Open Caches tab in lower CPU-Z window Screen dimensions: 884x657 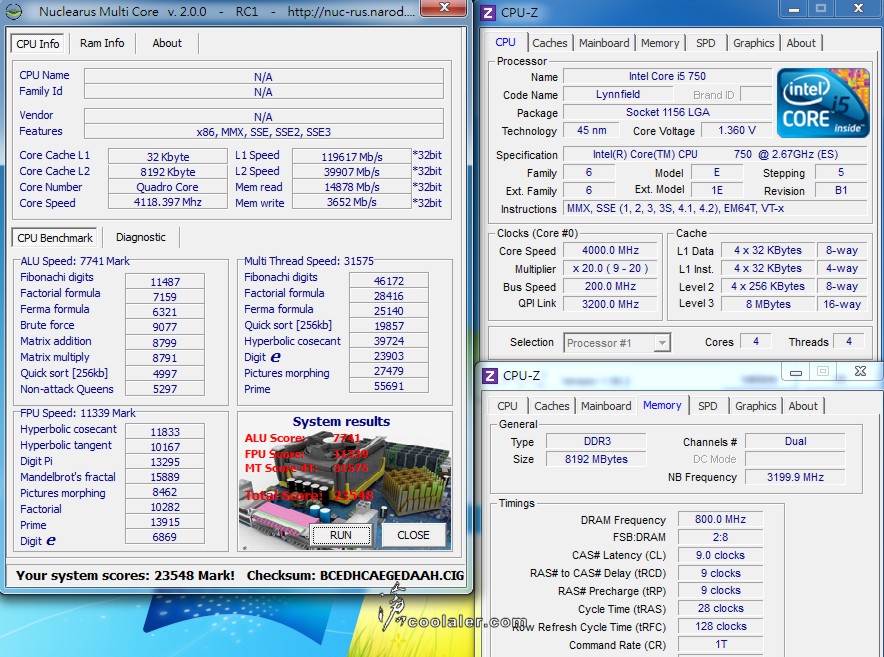[551, 405]
